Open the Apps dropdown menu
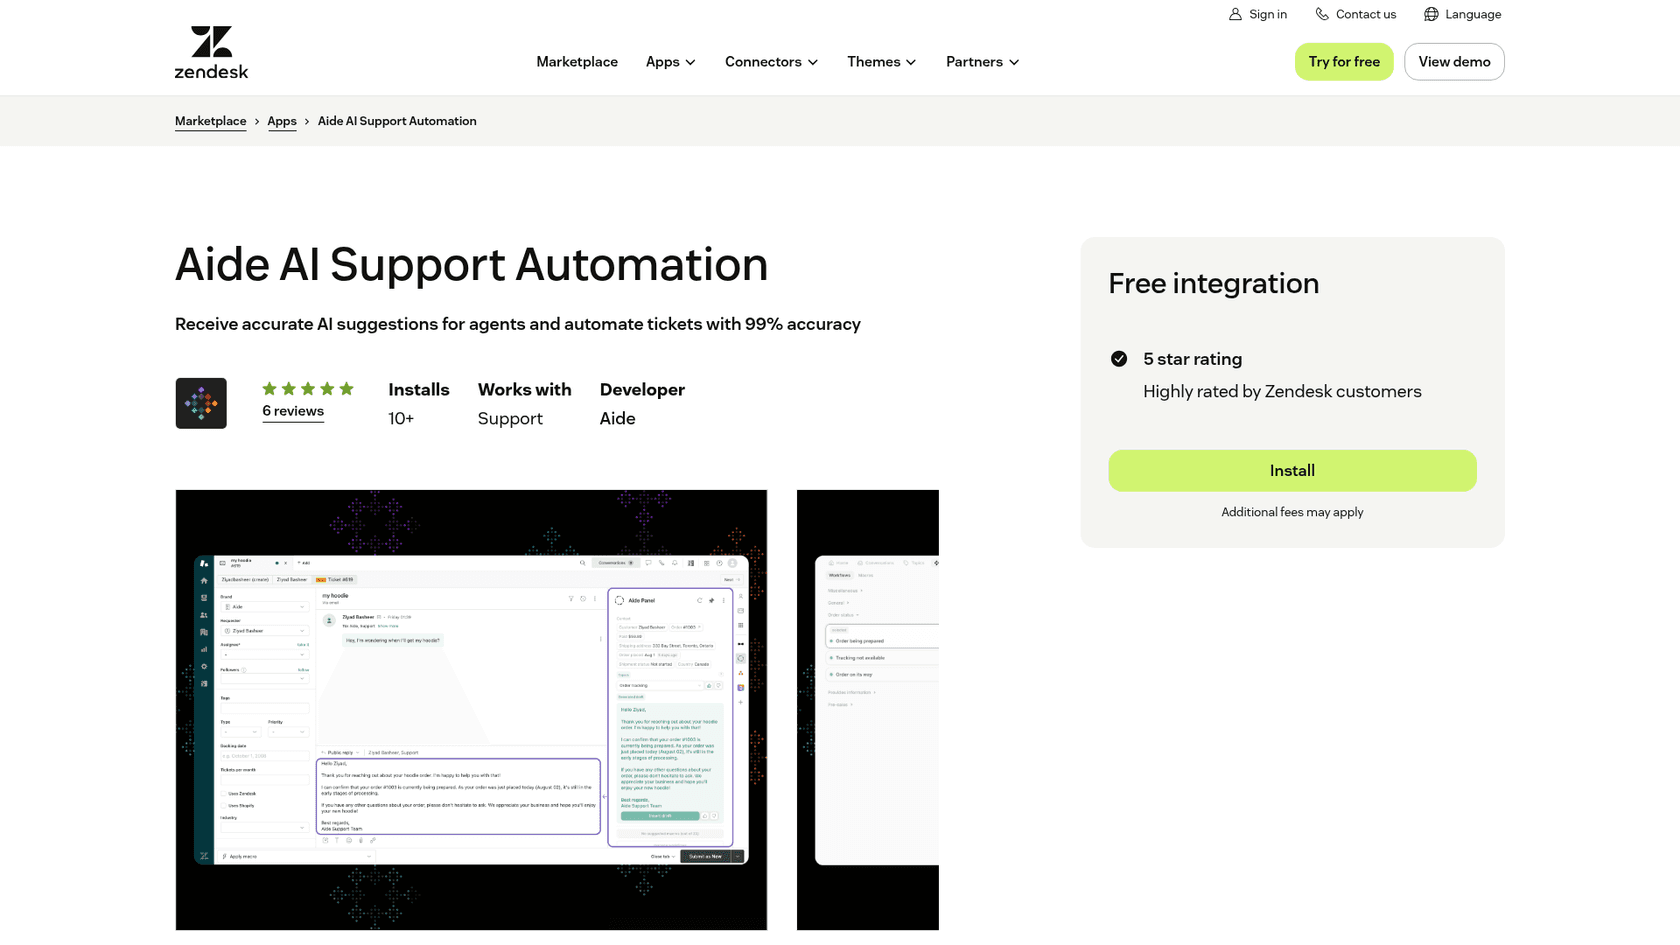This screenshot has width=1680, height=945. tap(670, 62)
